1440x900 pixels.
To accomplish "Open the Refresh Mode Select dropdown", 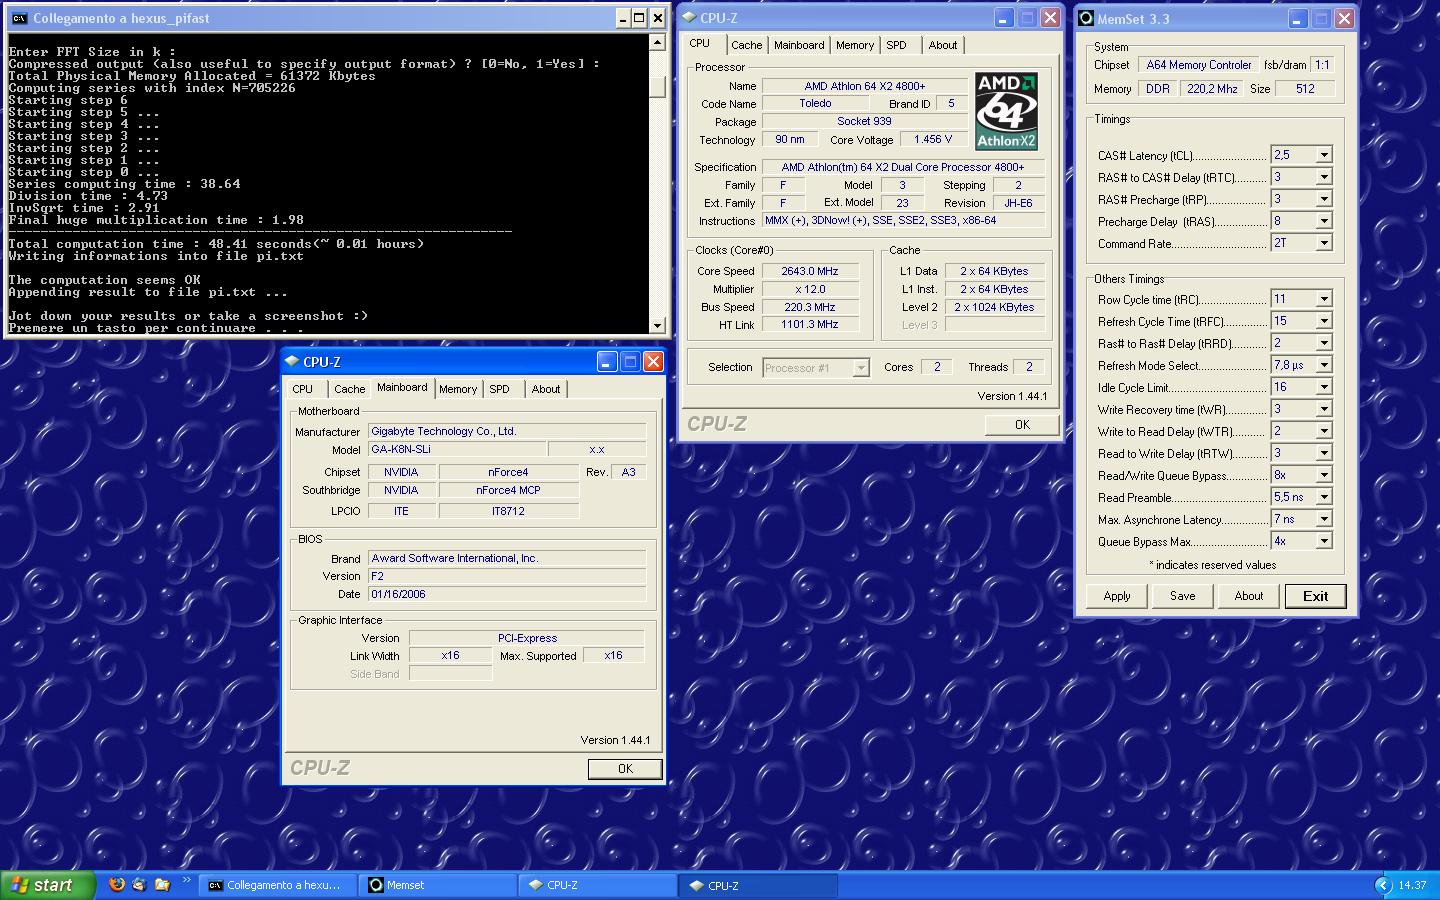I will click(x=1324, y=365).
